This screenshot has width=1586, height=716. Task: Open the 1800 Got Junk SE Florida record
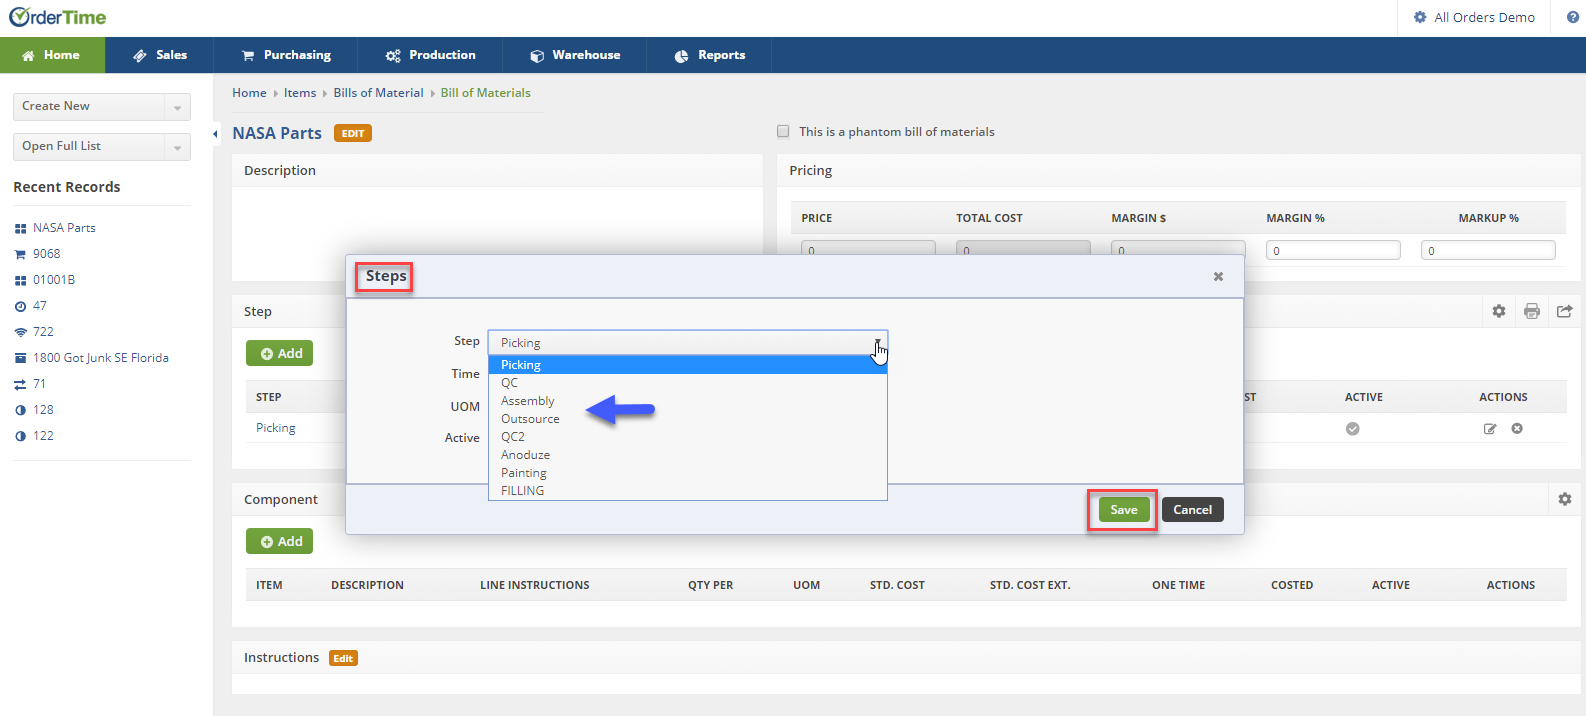101,358
